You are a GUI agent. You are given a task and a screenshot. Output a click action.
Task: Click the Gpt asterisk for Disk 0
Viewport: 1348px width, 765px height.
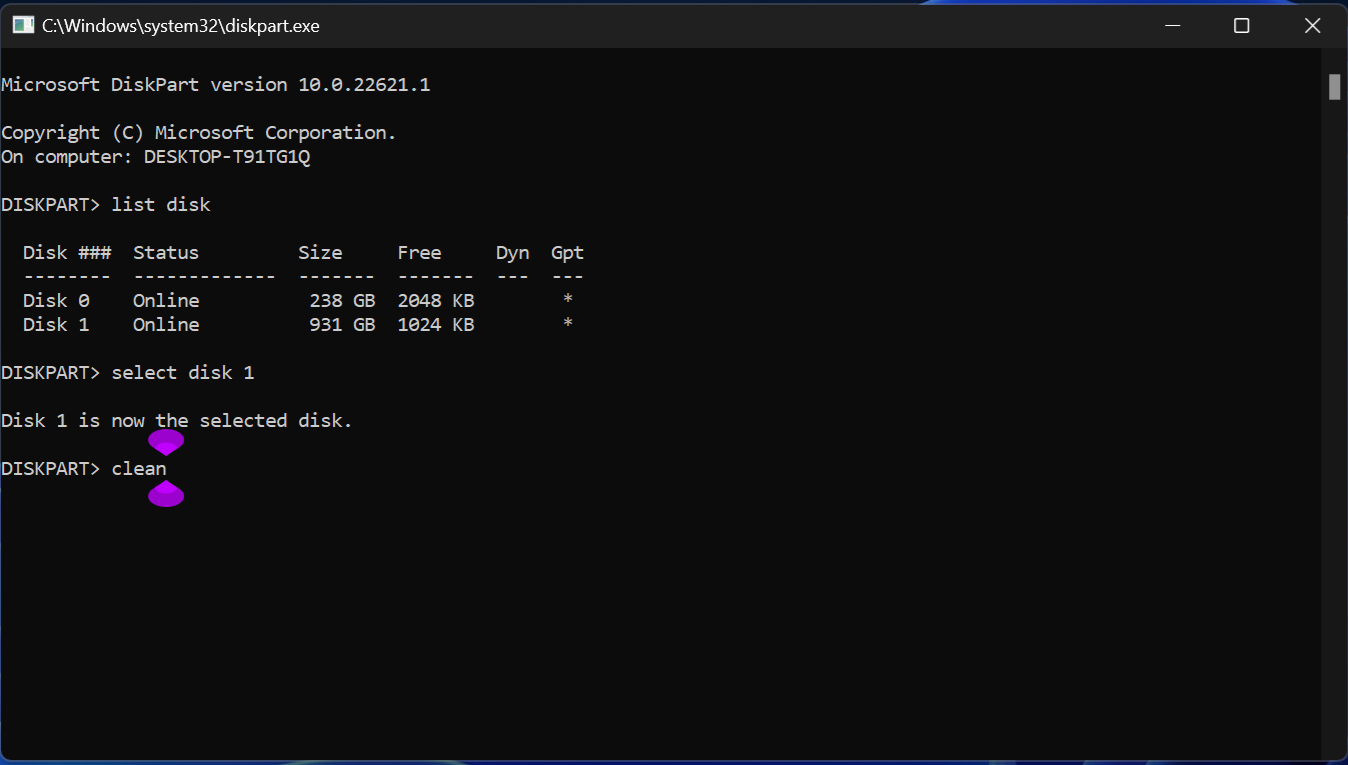[x=568, y=300]
